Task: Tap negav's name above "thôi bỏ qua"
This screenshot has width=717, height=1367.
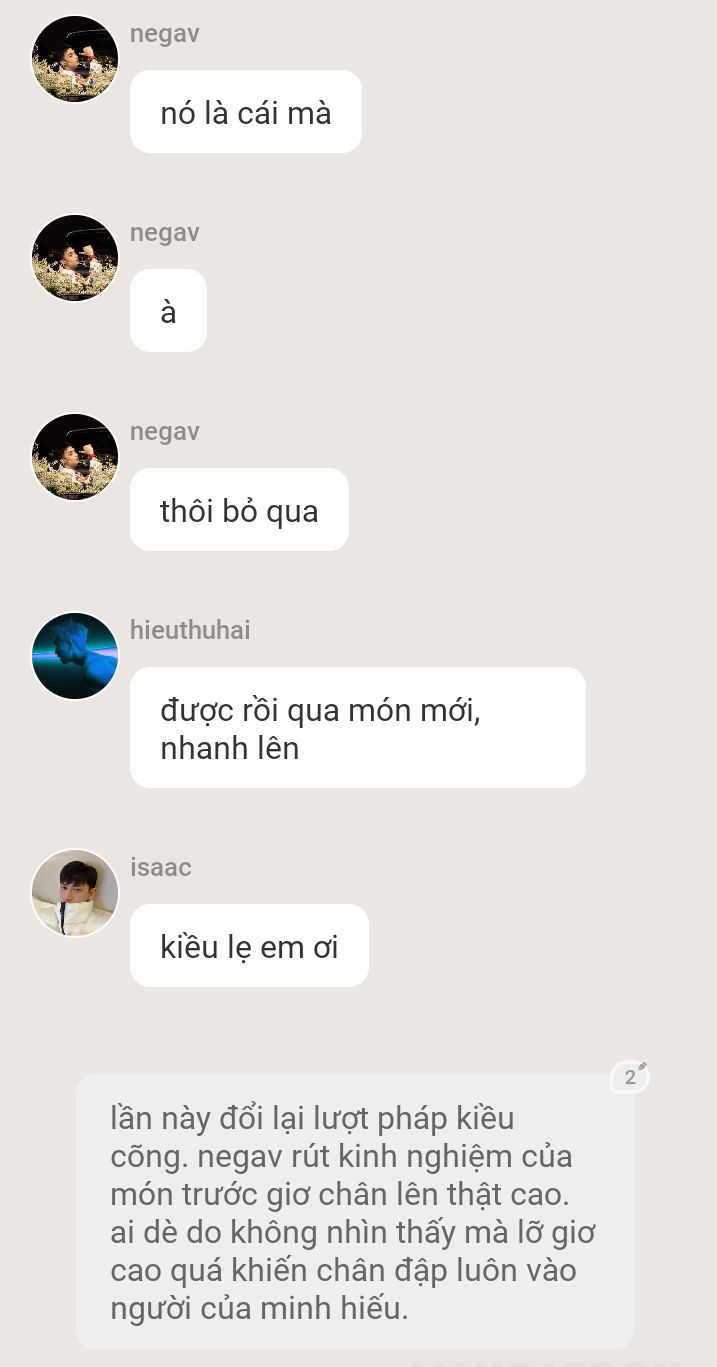Action: click(x=165, y=432)
